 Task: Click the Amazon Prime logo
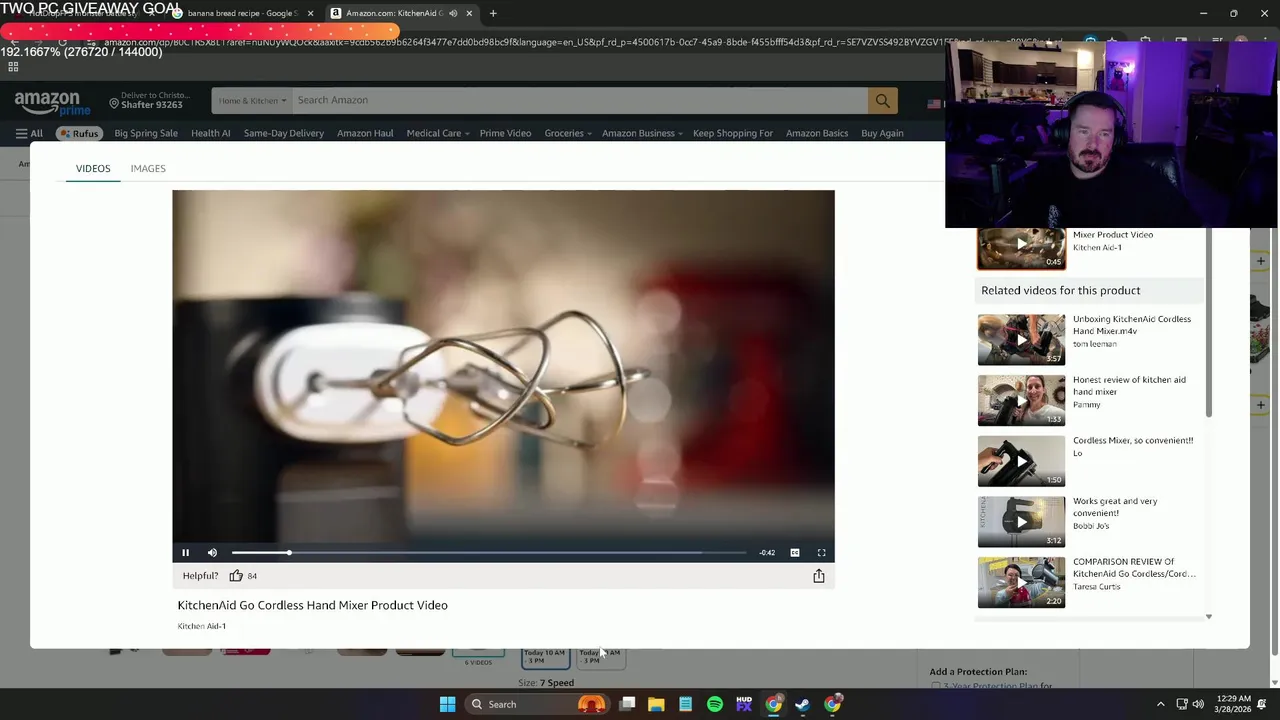pyautogui.click(x=52, y=102)
